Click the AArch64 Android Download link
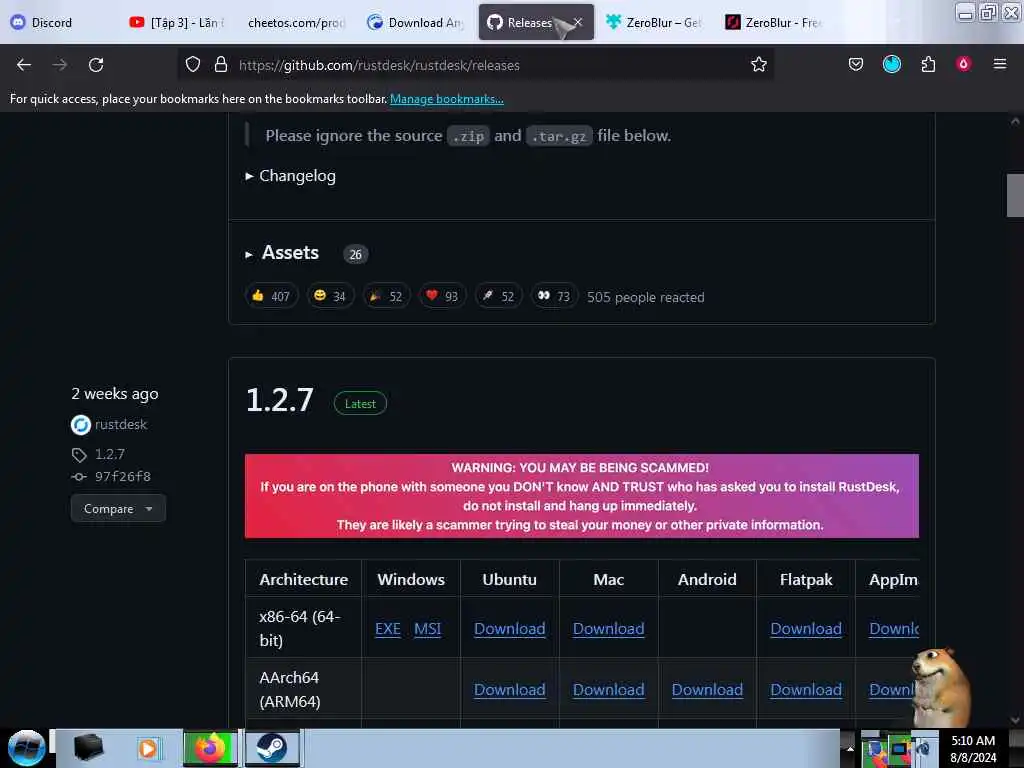 click(707, 690)
